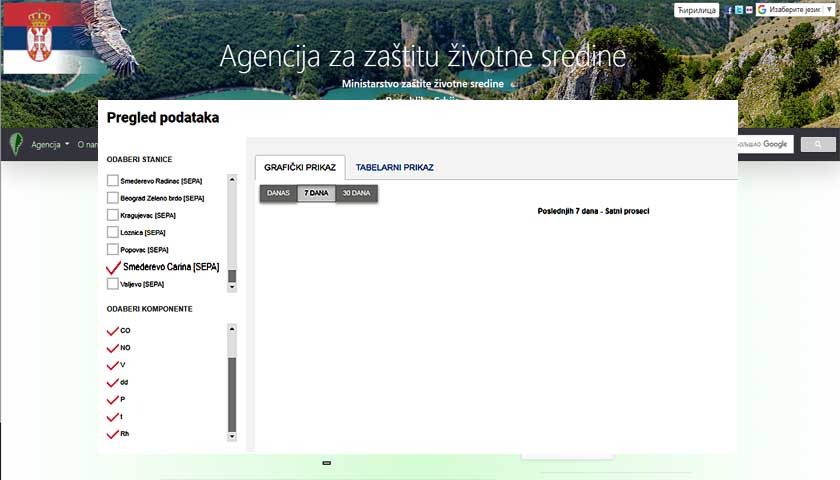The width and height of the screenshot is (840, 480).
Task: Check the Popovac [SEPA] station
Action: (112, 249)
